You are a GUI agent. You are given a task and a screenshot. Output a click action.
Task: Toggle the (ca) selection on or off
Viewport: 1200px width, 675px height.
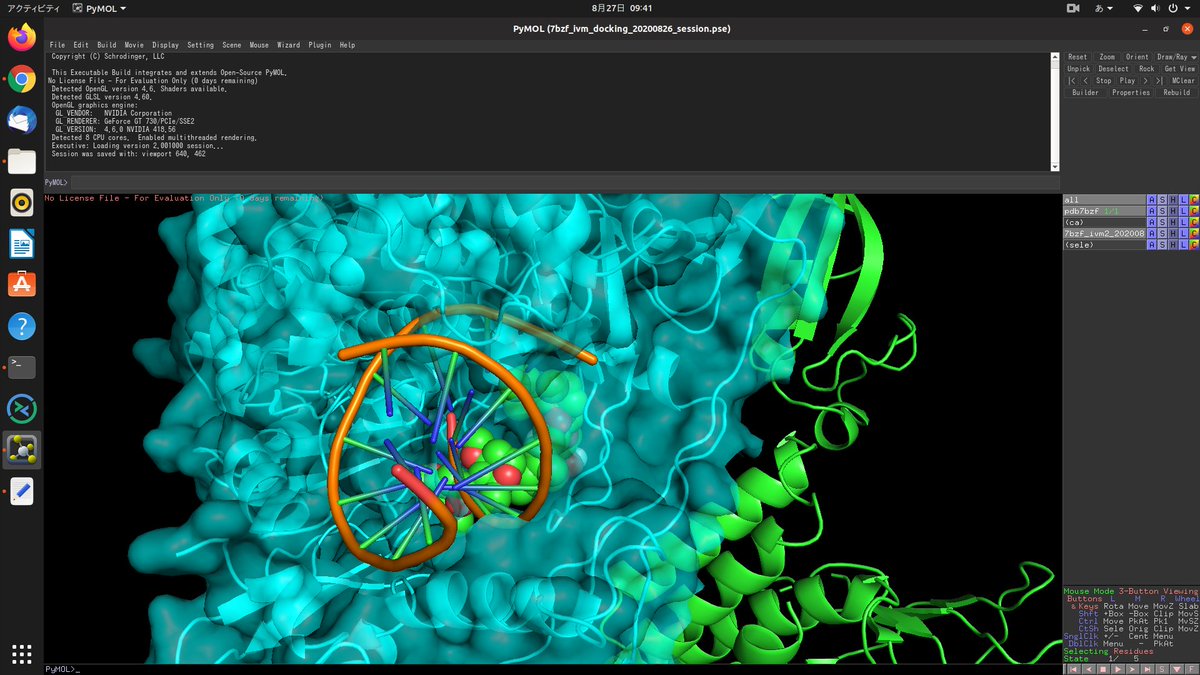pyautogui.click(x=1104, y=222)
